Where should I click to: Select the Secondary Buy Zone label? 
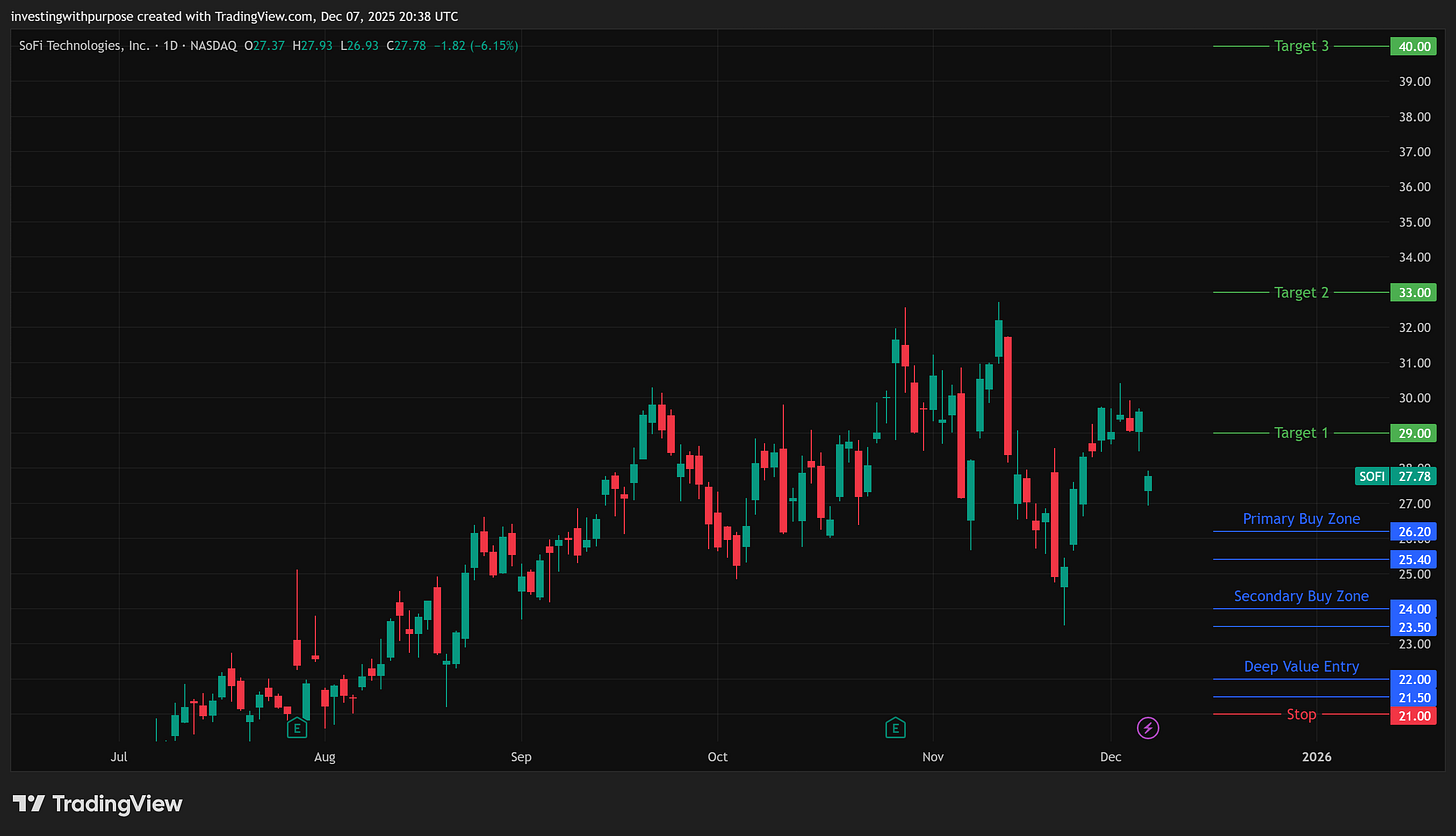pyautogui.click(x=1301, y=596)
